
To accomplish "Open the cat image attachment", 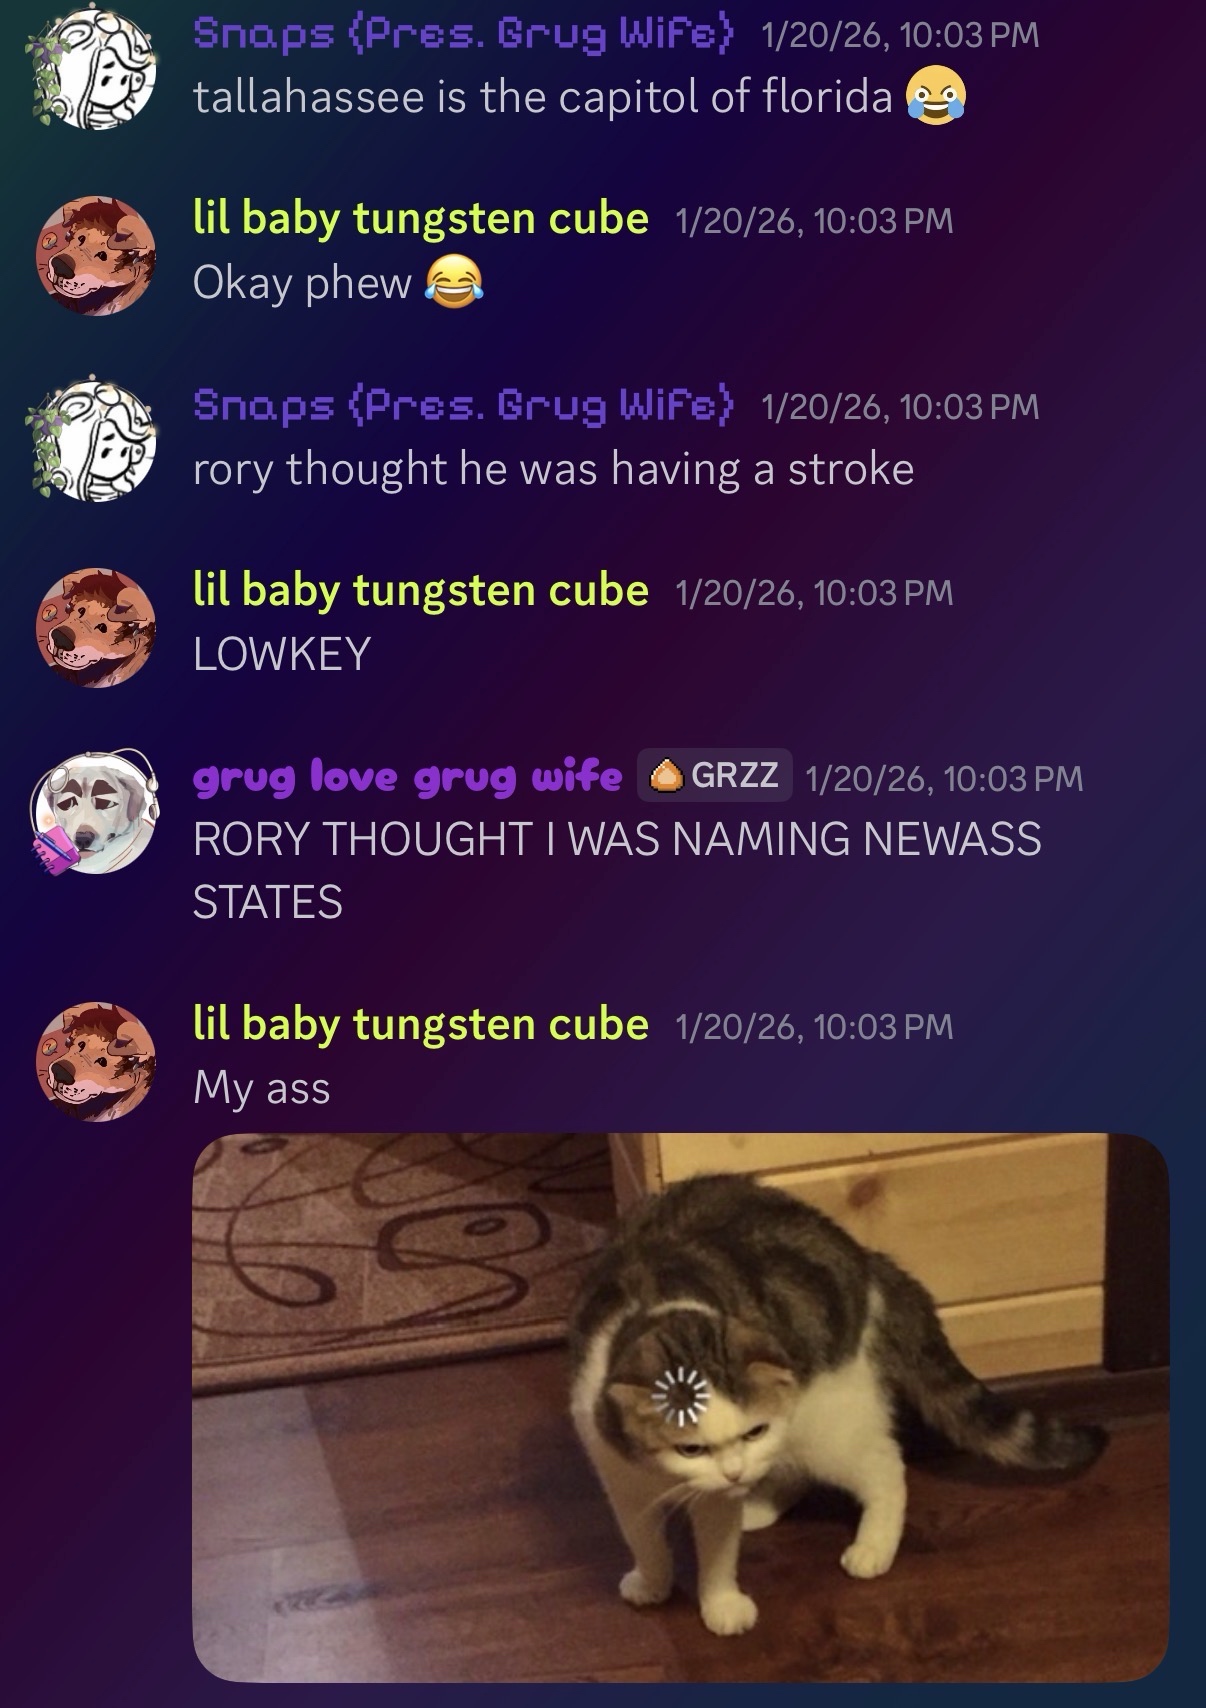I will point(681,1407).
